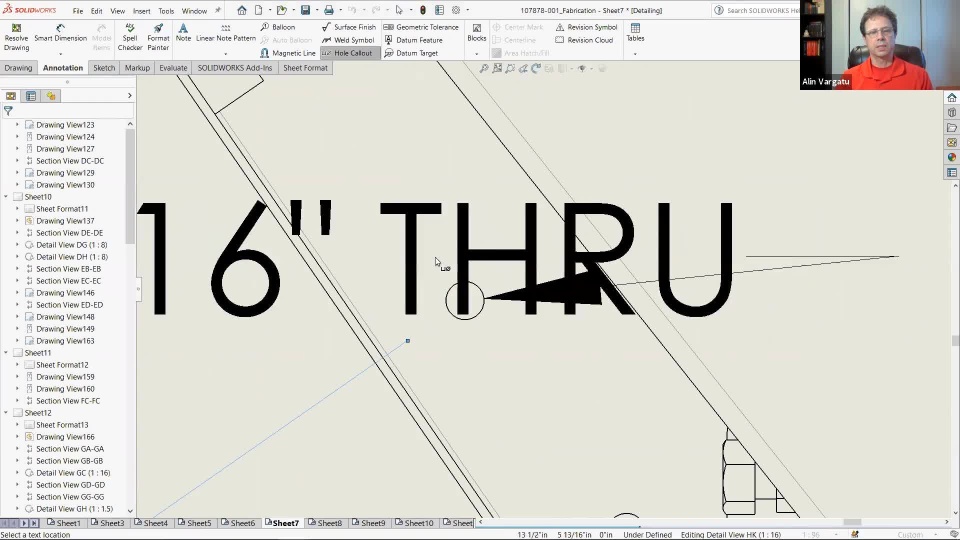Add a Revision Cloud
The image size is (960, 540).
coord(583,40)
